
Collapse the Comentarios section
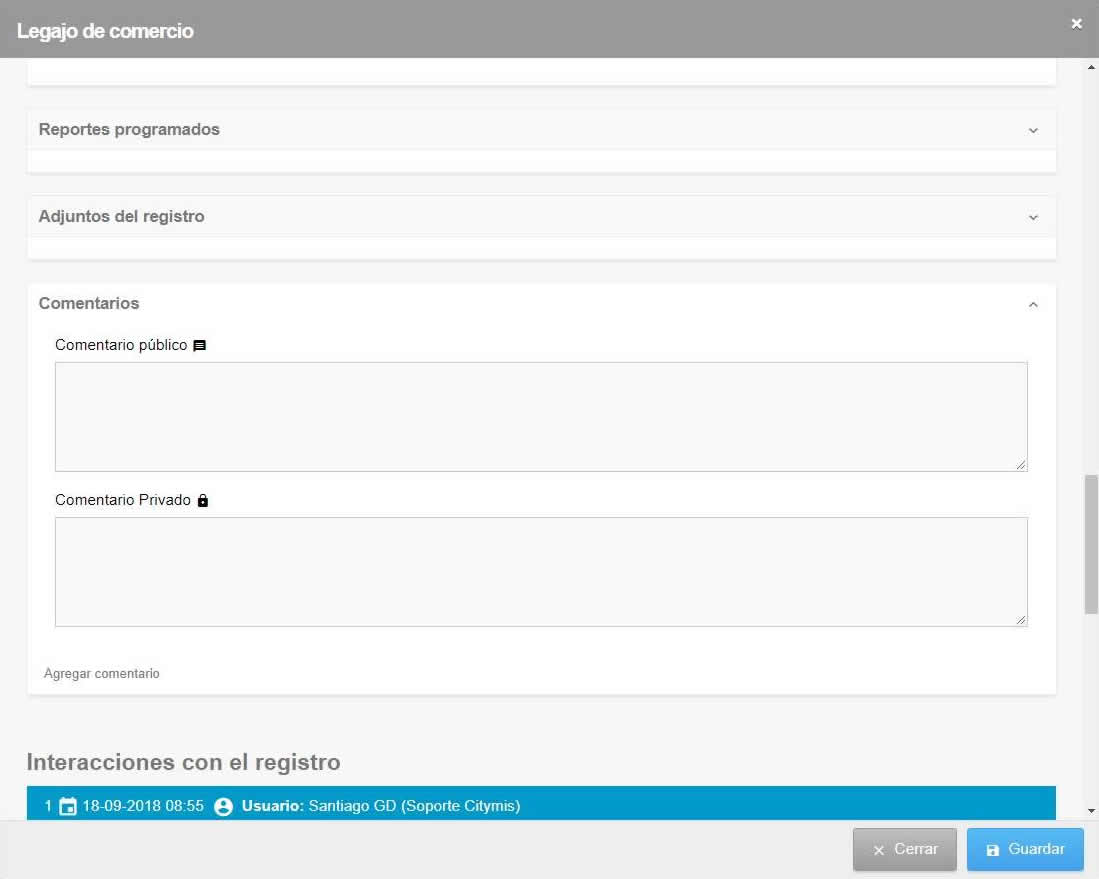click(x=1033, y=304)
